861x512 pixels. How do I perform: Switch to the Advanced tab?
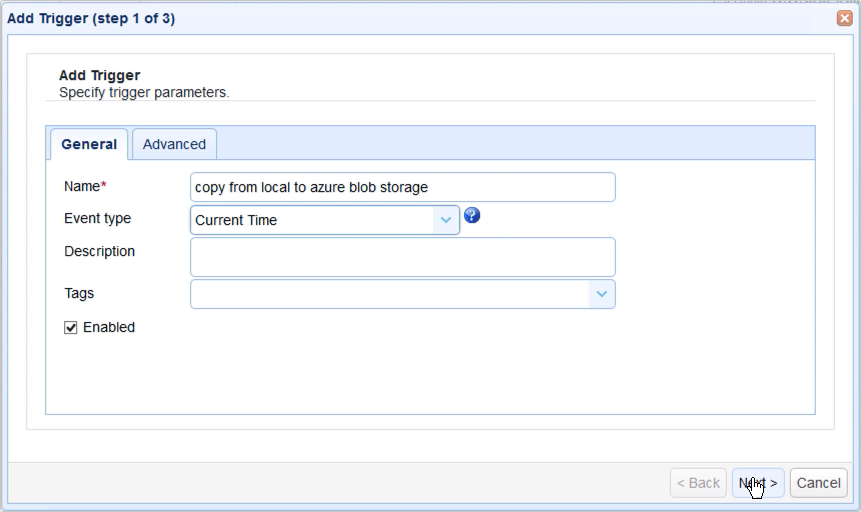point(174,144)
